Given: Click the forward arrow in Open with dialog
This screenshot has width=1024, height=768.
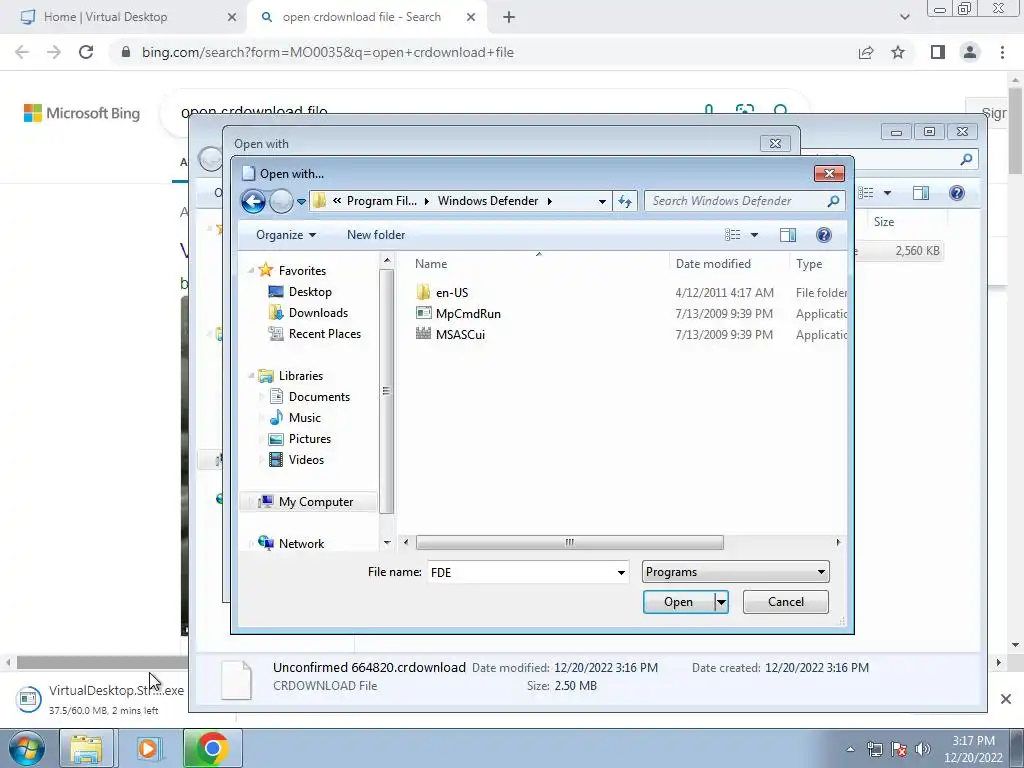Looking at the screenshot, I should [281, 201].
